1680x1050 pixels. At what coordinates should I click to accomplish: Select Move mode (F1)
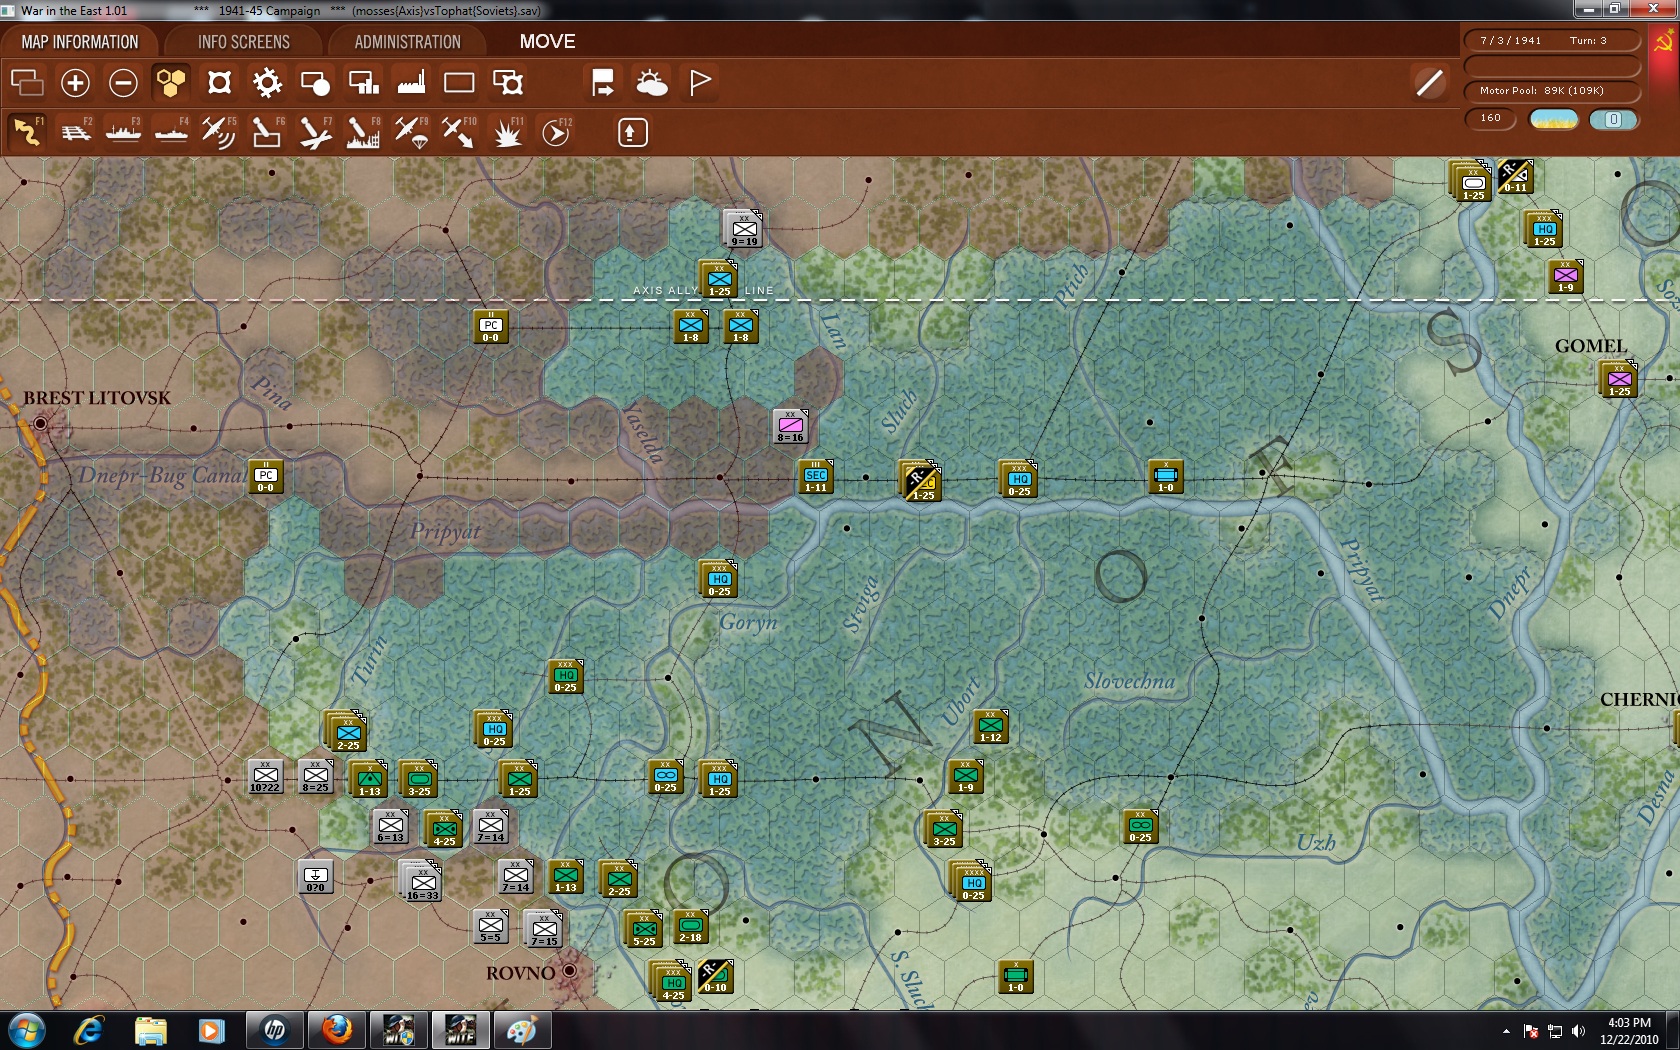point(27,132)
